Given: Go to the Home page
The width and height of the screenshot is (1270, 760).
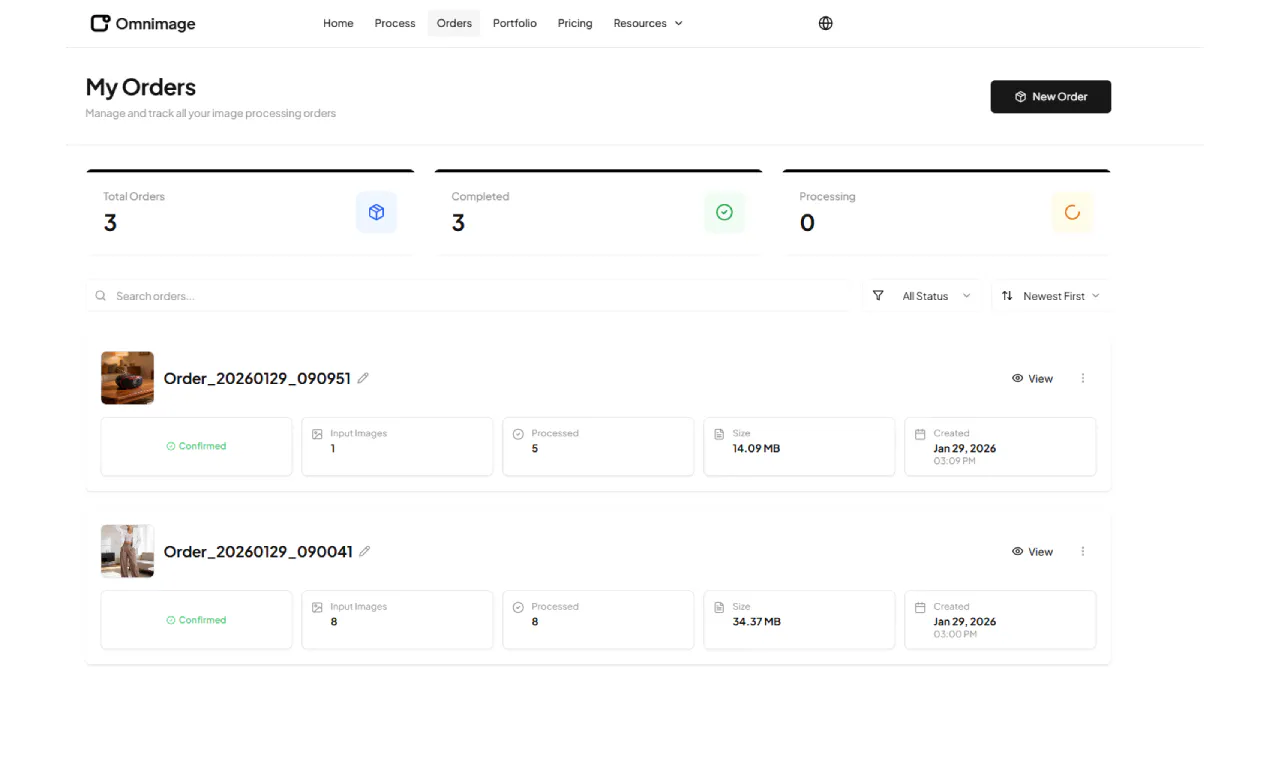Looking at the screenshot, I should [338, 23].
